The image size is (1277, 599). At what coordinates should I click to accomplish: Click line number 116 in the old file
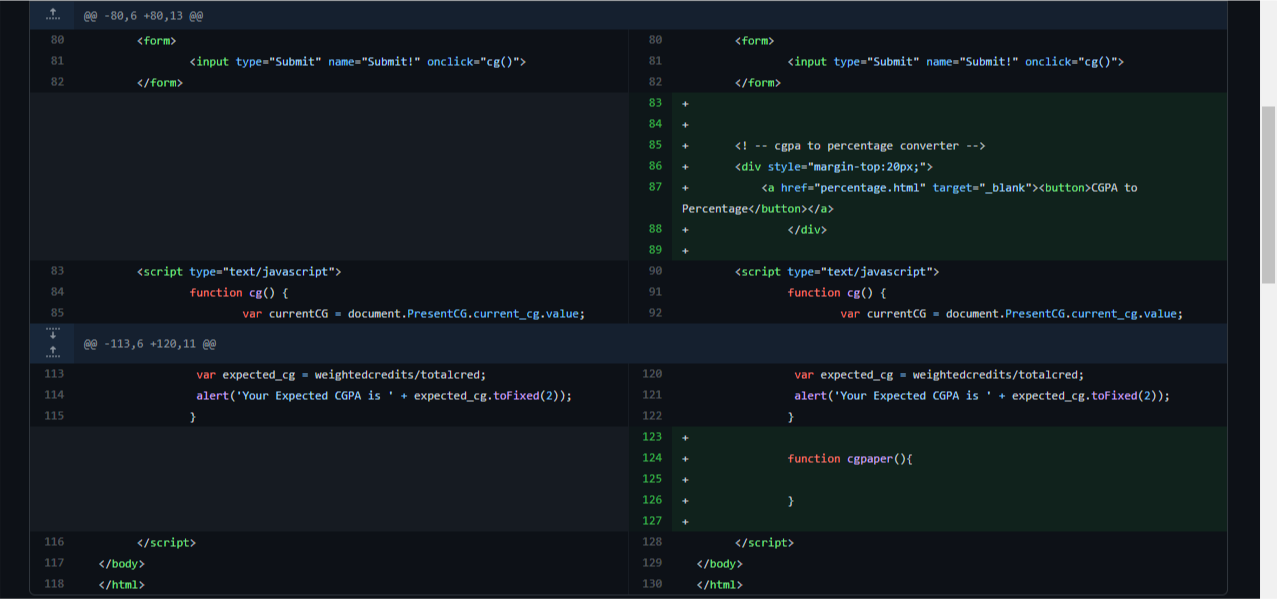pos(55,542)
